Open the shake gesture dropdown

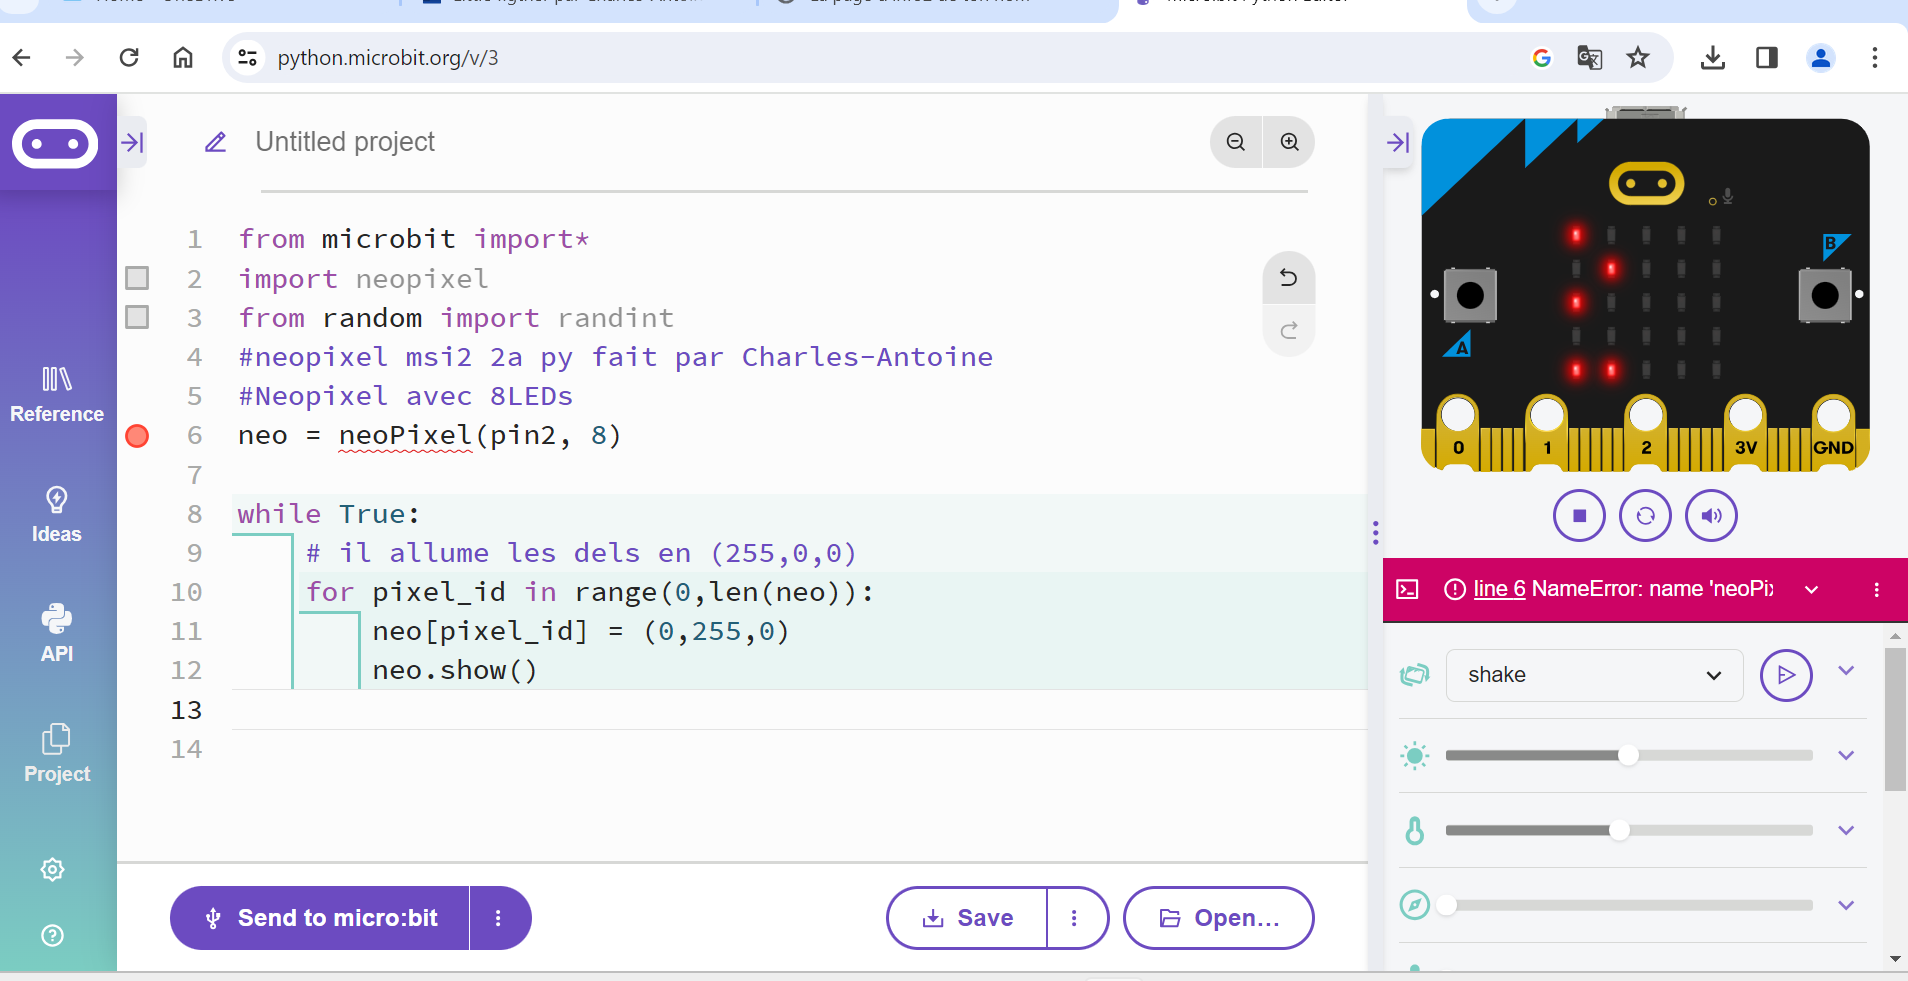tap(1594, 675)
